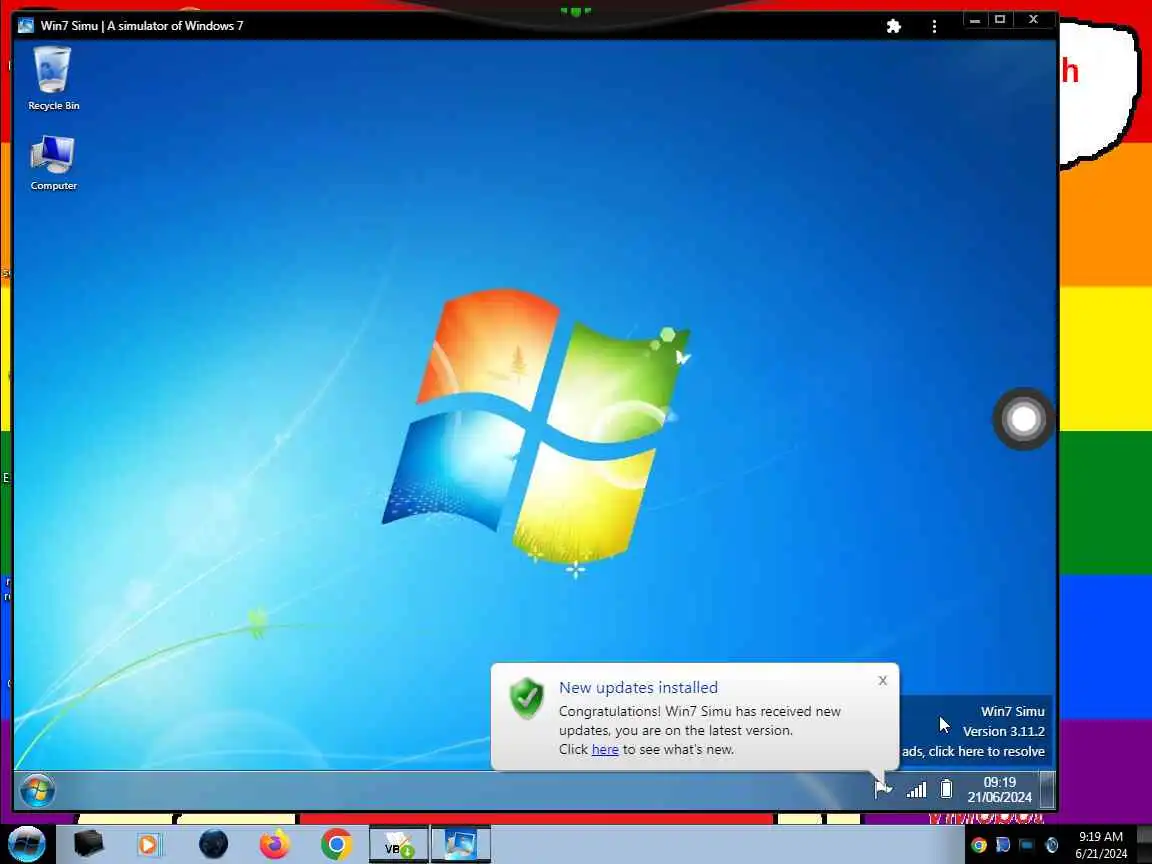Click the Action Center flag icon
Screen dimensions: 1152x864
pyautogui.click(x=883, y=790)
